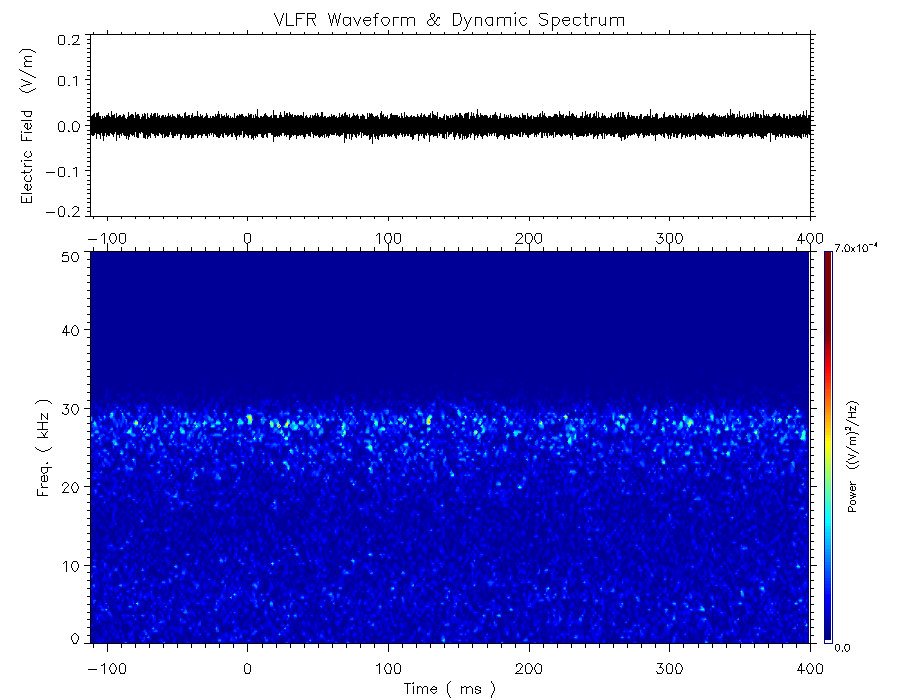Click the "Time ( ms )" axis label
900x700 pixels.
449,688
